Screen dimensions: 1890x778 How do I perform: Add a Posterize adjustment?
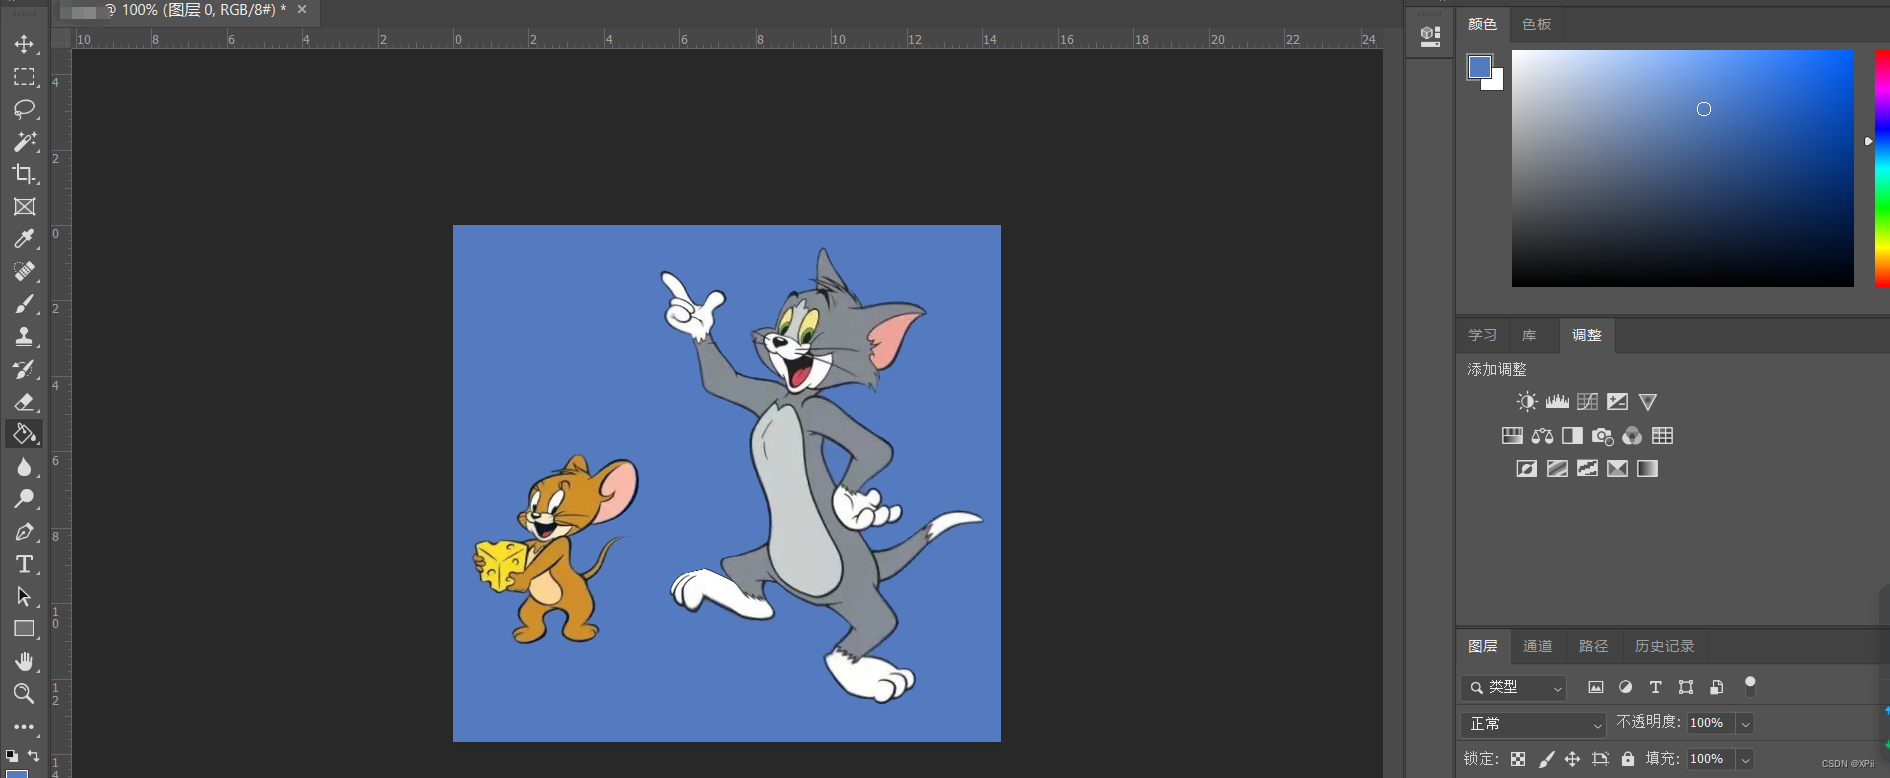[x=1557, y=469]
